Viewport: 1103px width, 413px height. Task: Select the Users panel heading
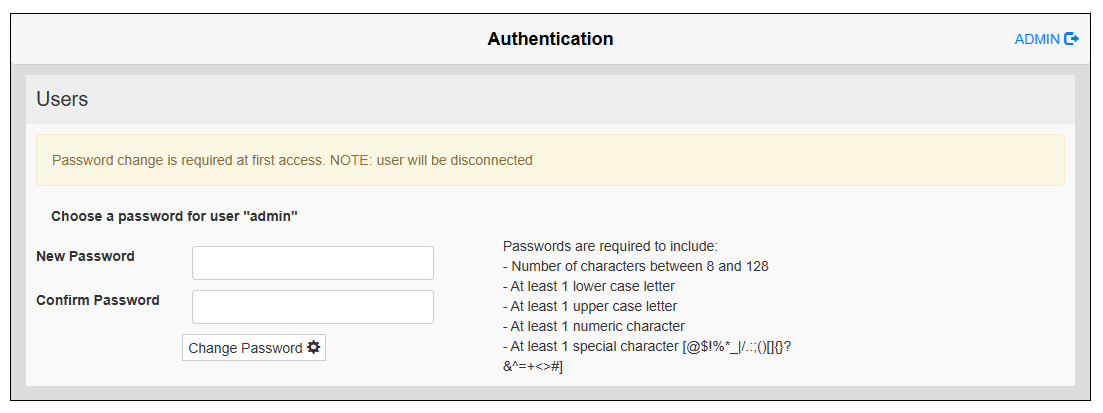(62, 99)
